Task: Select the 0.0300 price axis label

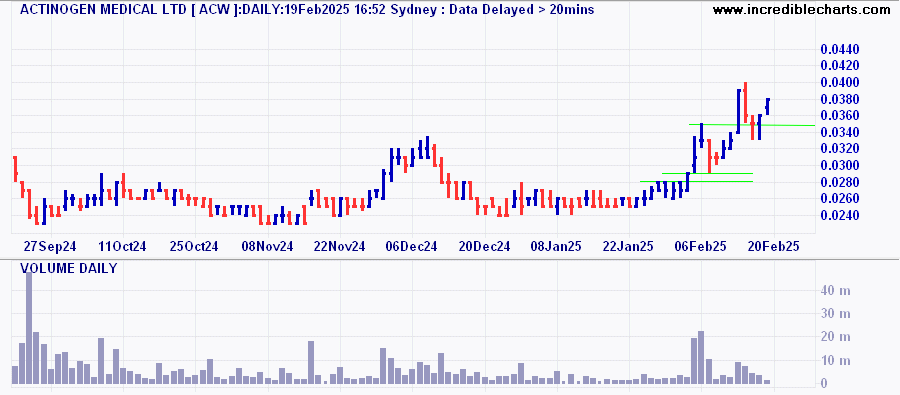Action: tap(840, 165)
